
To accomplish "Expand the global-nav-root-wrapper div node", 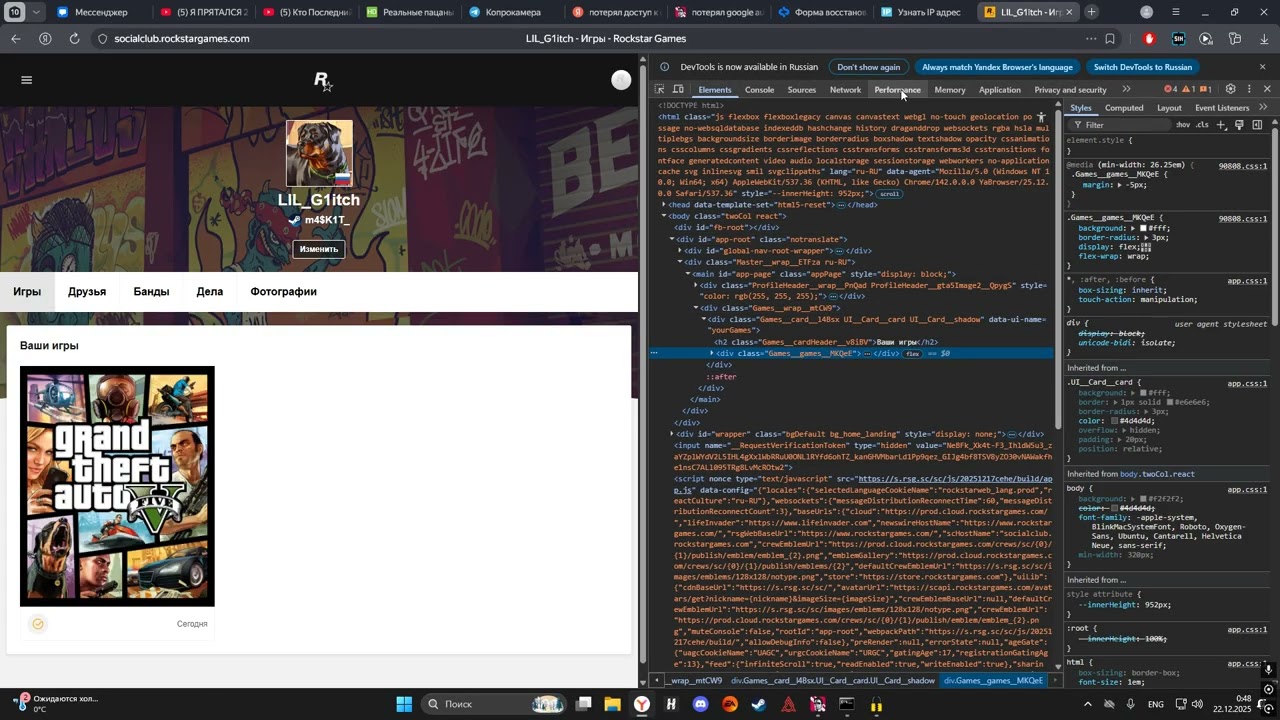I will [680, 251].
